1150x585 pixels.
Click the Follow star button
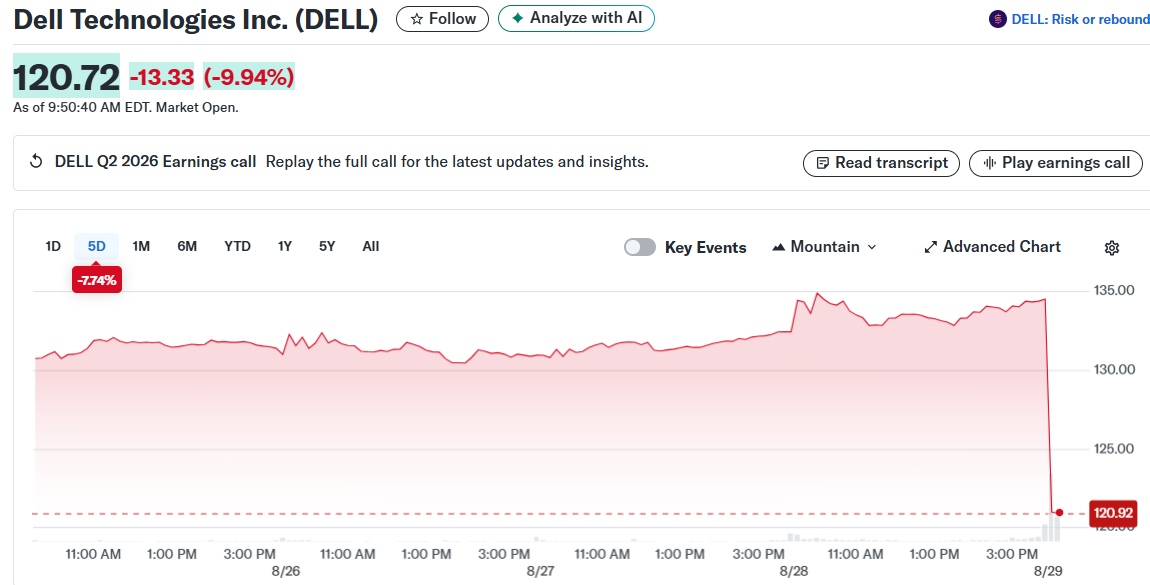[x=442, y=19]
